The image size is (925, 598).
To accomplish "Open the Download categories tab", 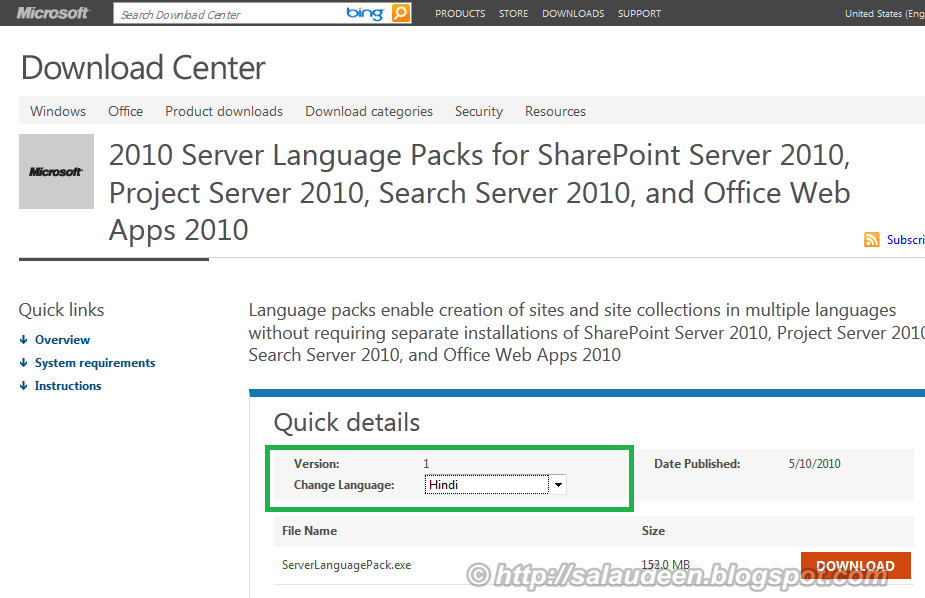I will (369, 111).
